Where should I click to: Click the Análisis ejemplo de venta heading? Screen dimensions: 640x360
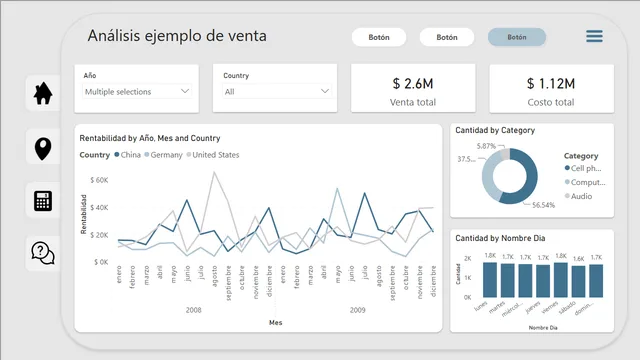point(177,36)
